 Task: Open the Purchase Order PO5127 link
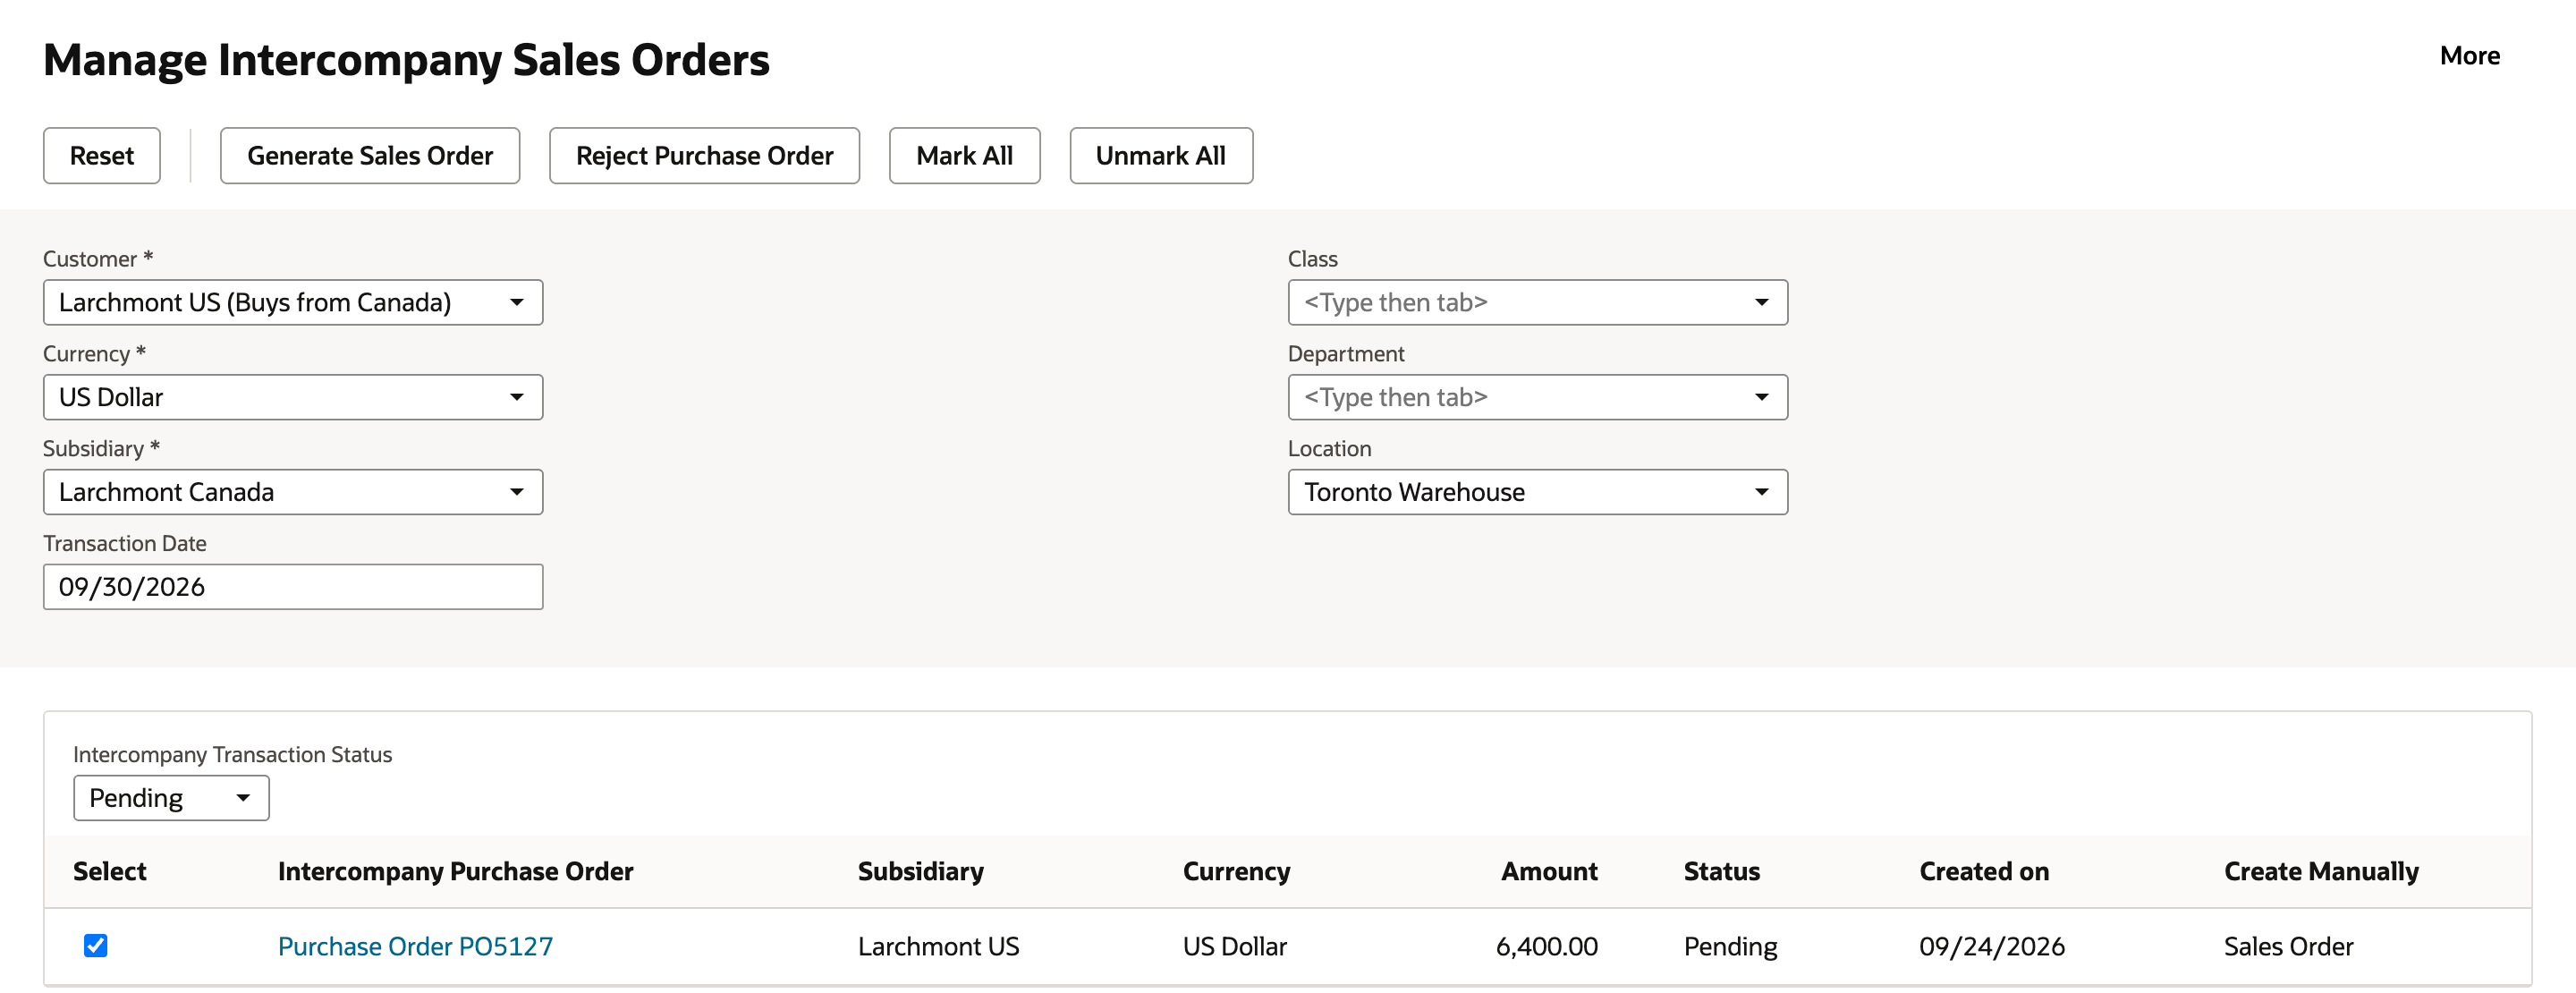(415, 946)
